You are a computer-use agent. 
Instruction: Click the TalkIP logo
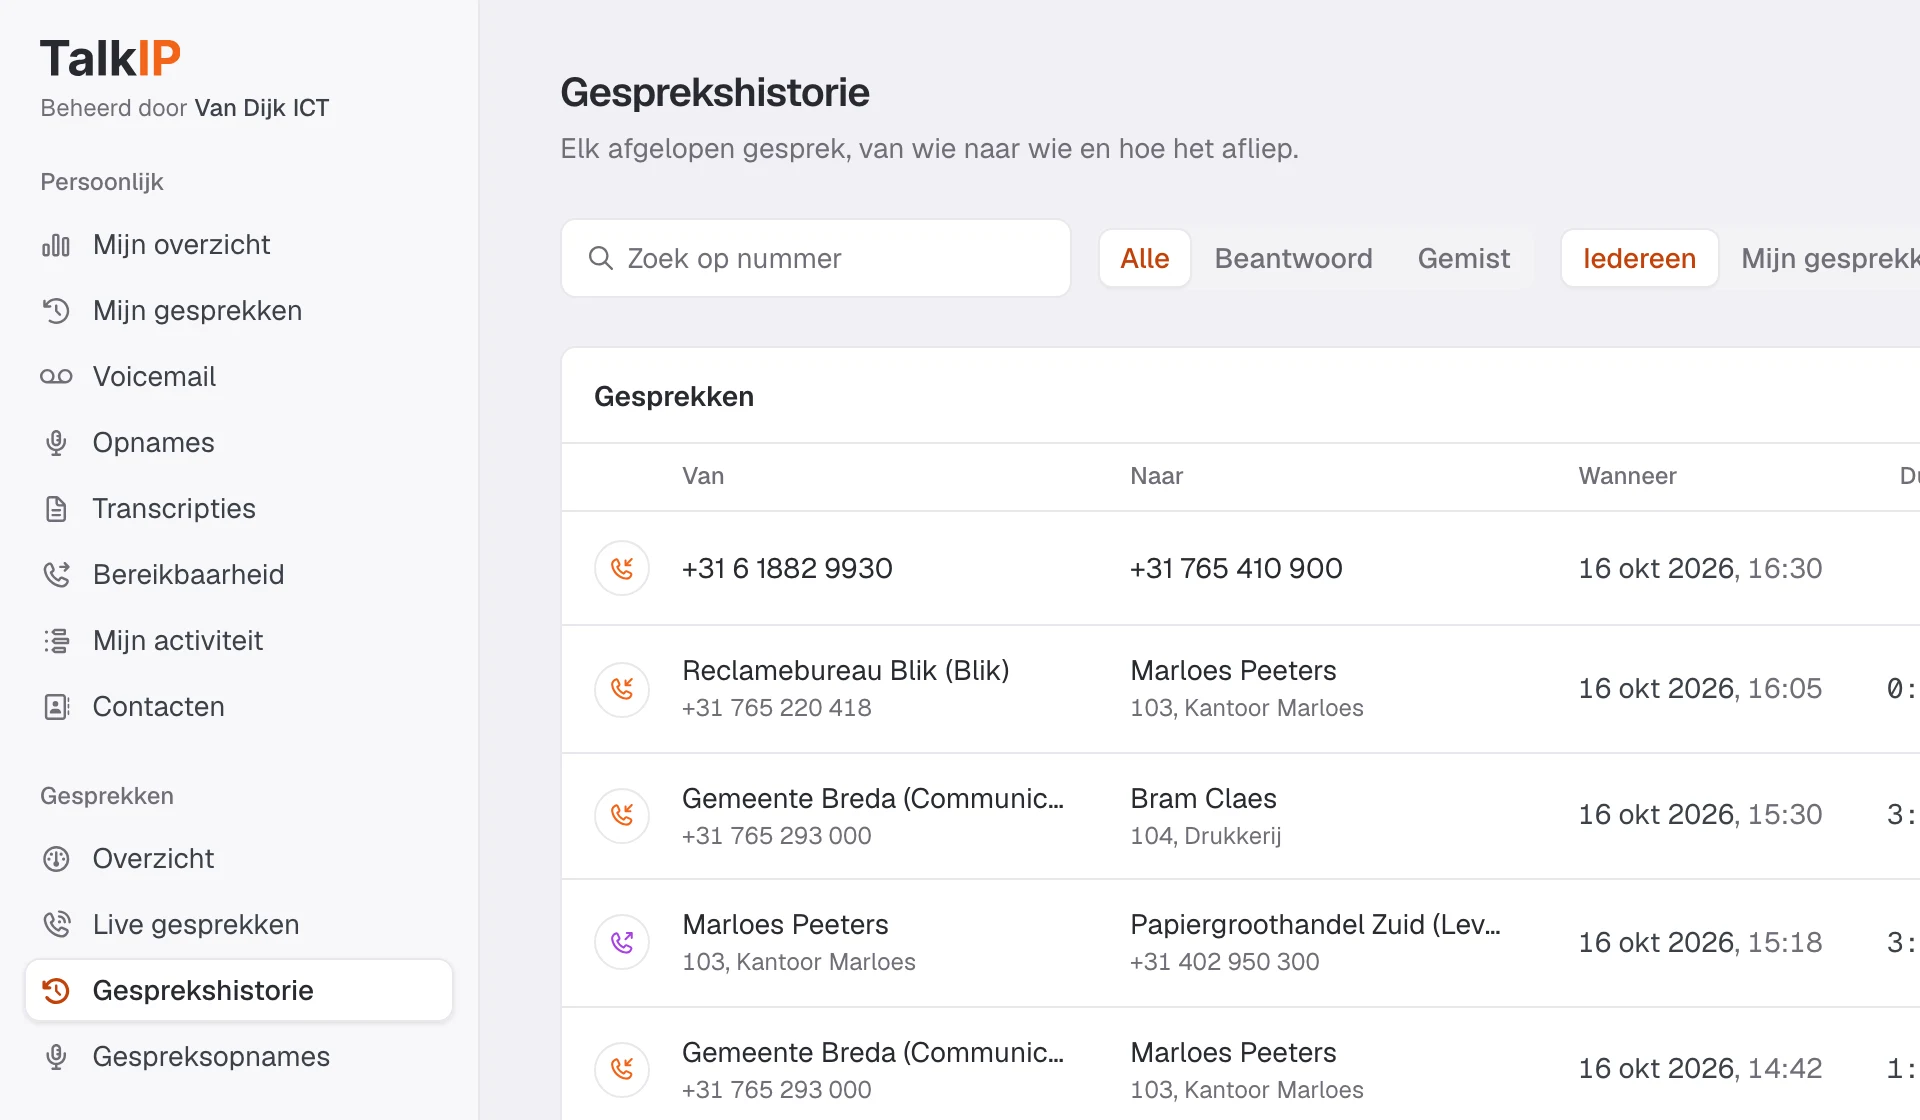(x=110, y=58)
